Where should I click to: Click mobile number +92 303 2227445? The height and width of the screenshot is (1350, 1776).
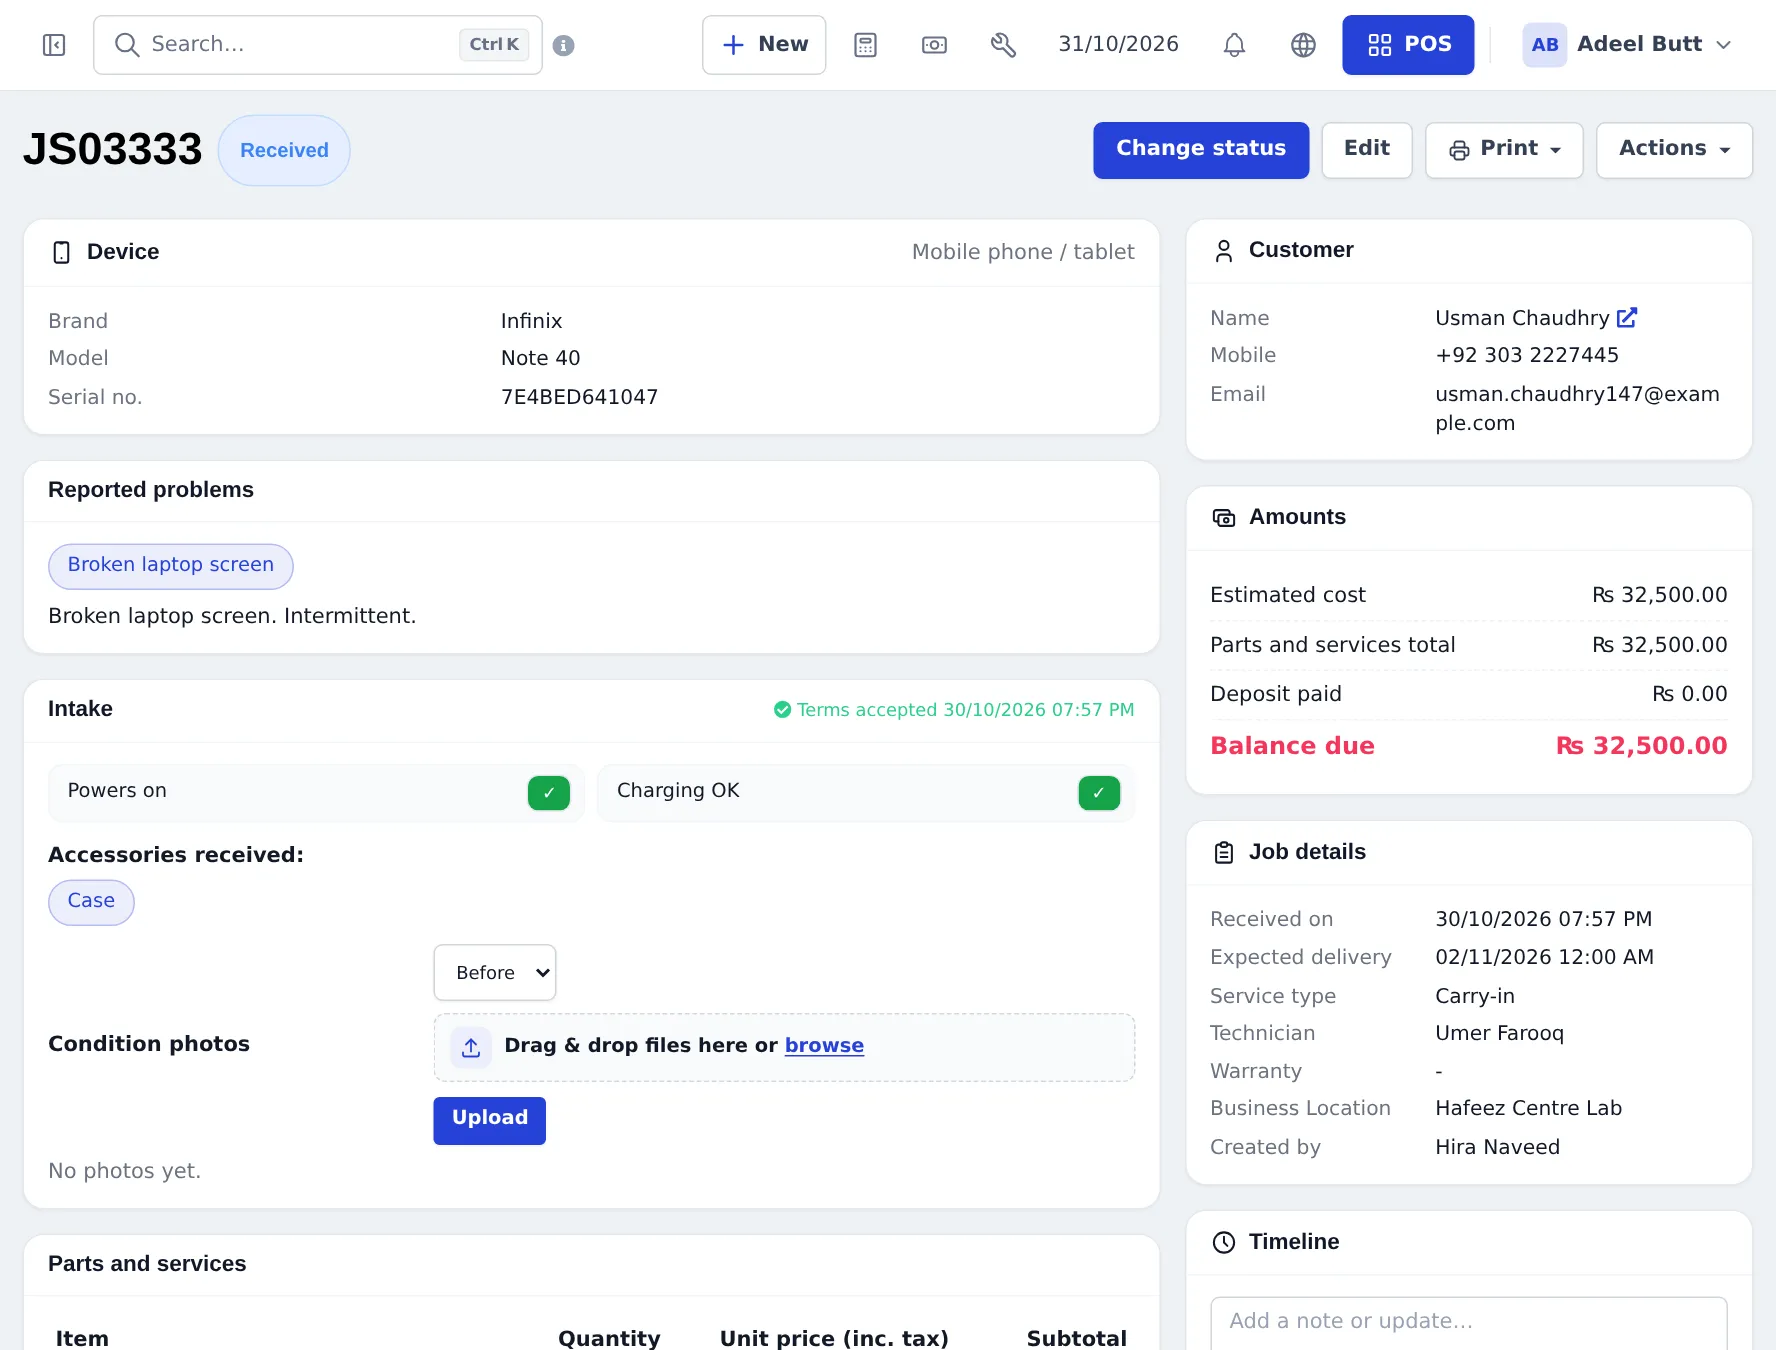1527,356
